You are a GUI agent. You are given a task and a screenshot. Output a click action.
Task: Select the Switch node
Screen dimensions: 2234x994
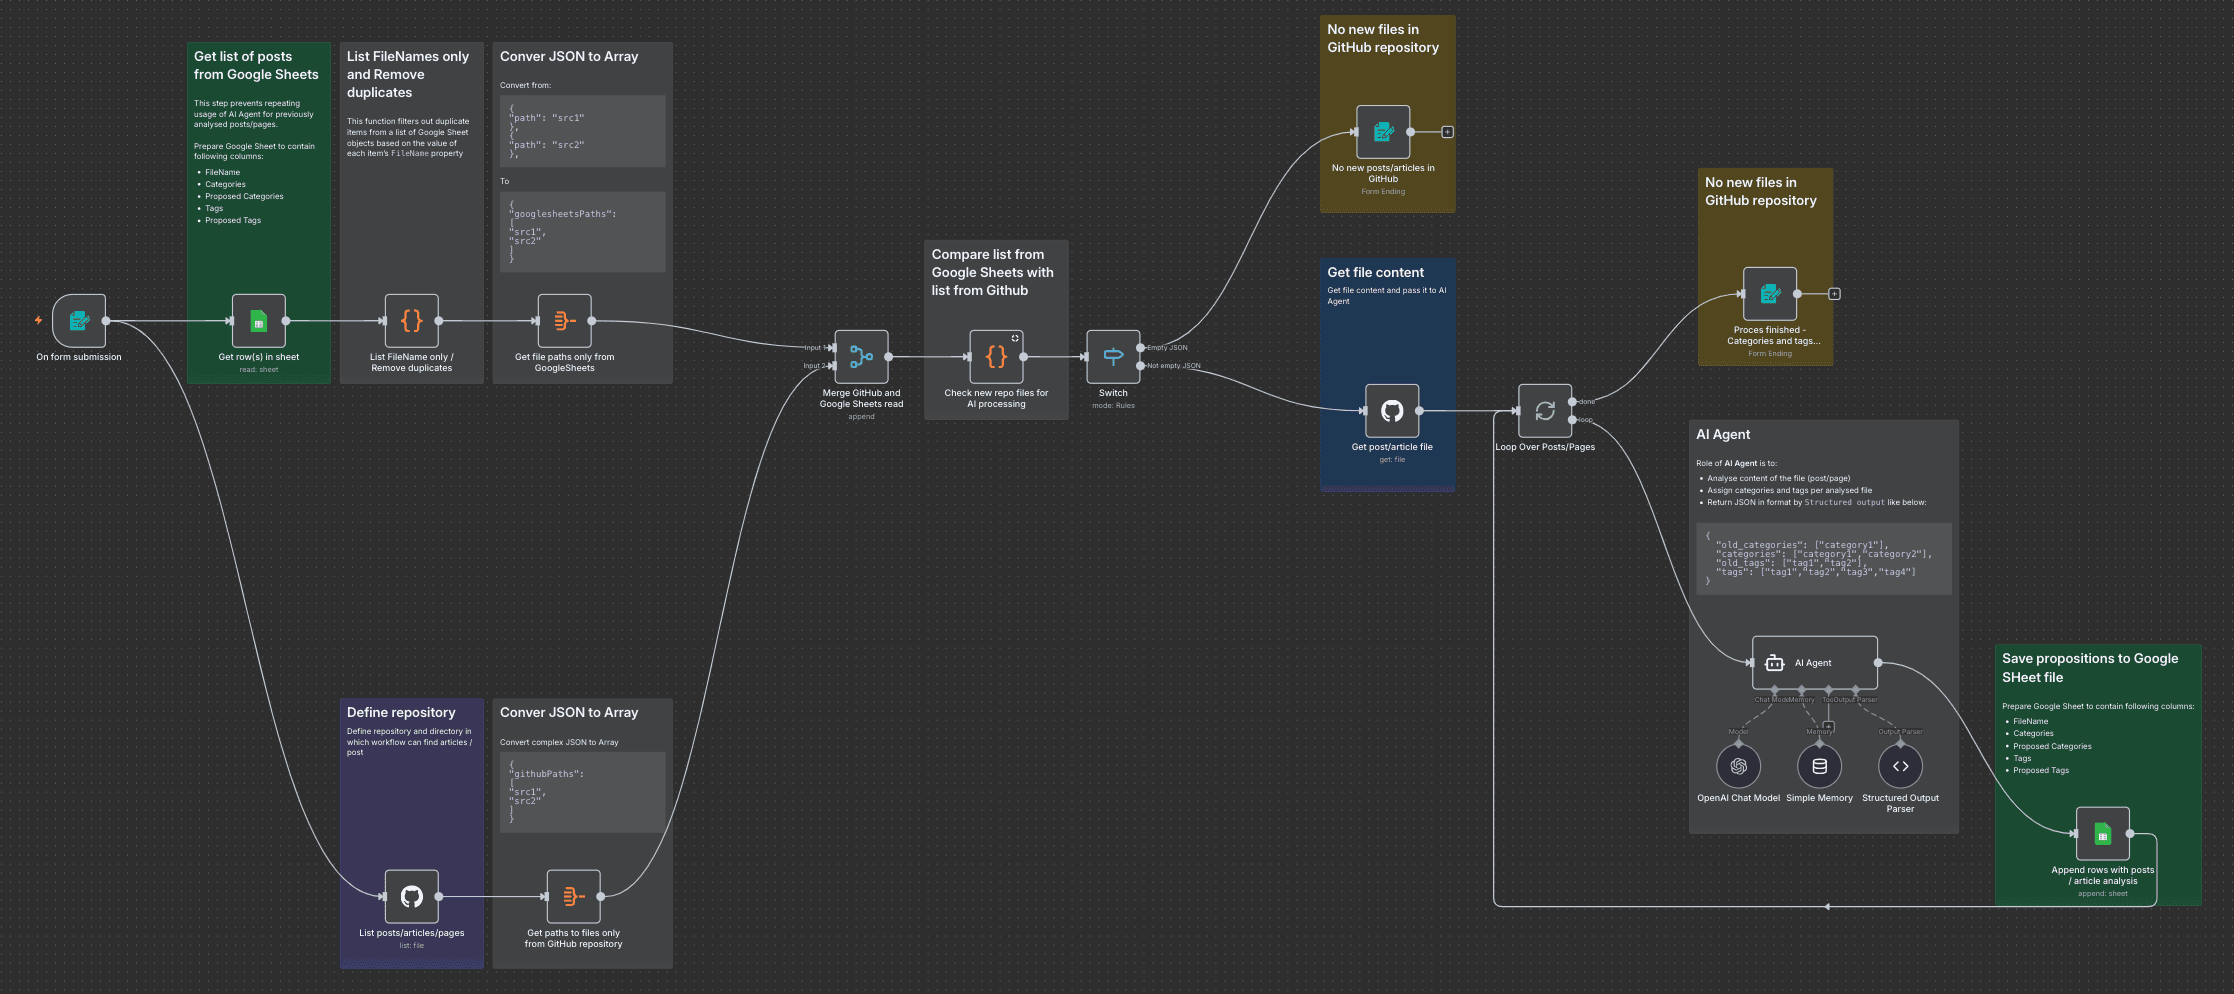[1113, 357]
